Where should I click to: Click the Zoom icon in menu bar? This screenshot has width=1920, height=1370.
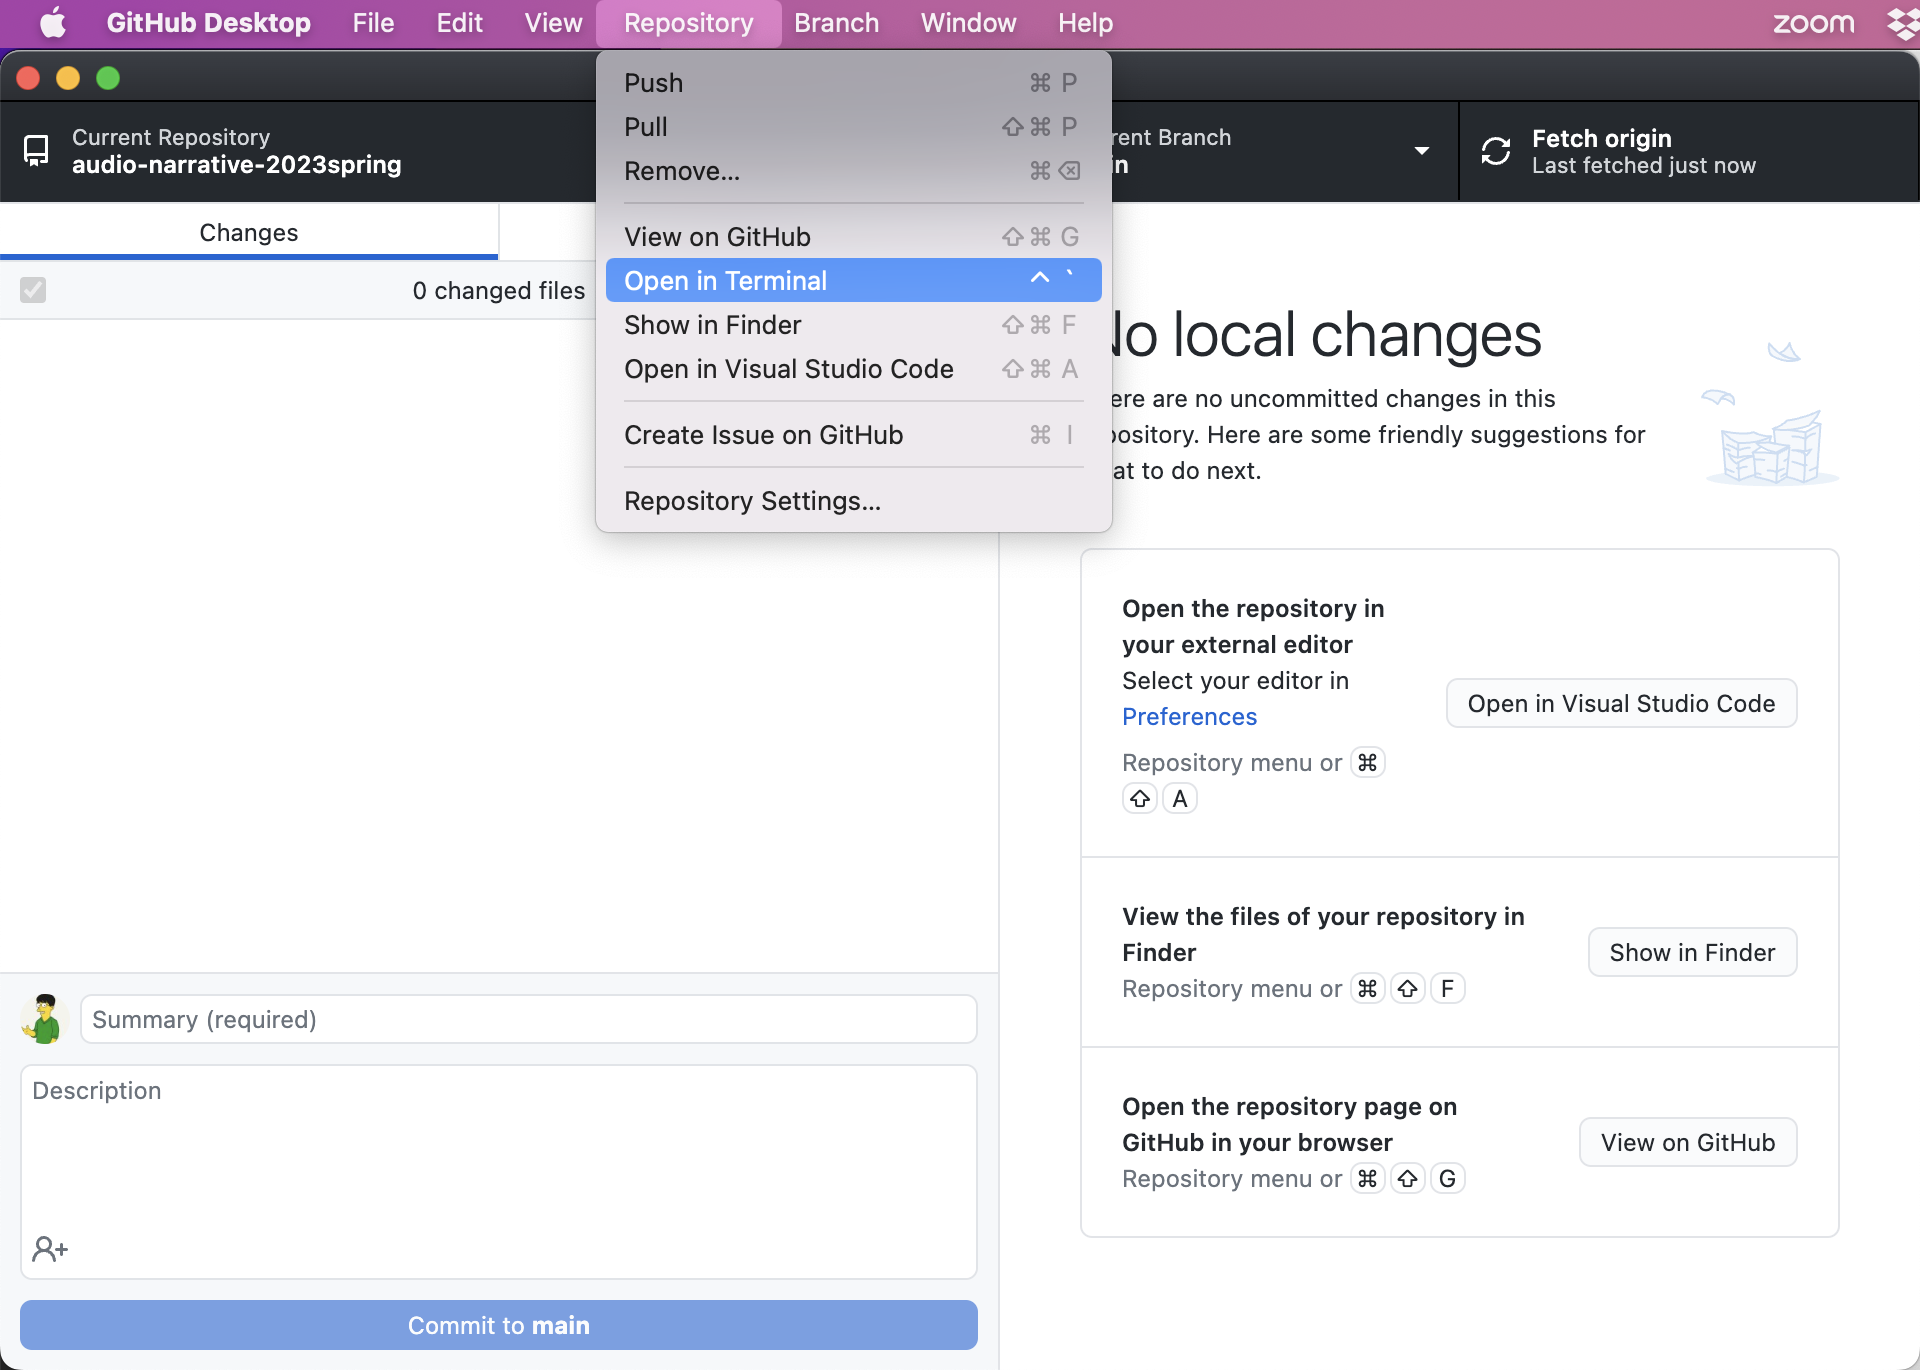[x=1810, y=21]
